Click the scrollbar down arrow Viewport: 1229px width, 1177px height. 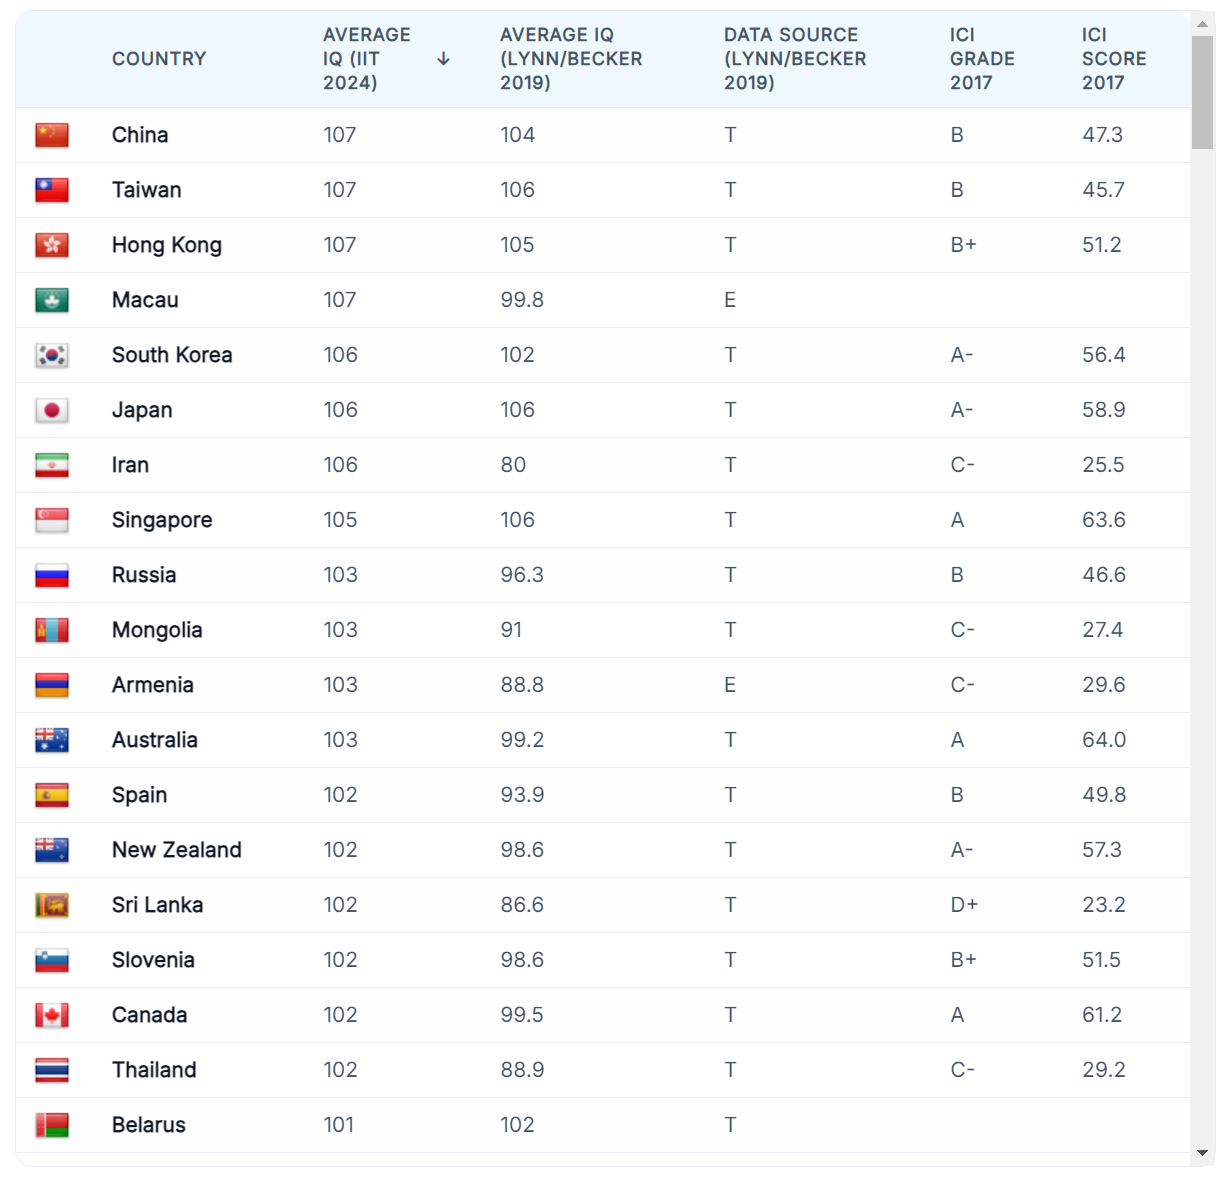(1202, 1153)
